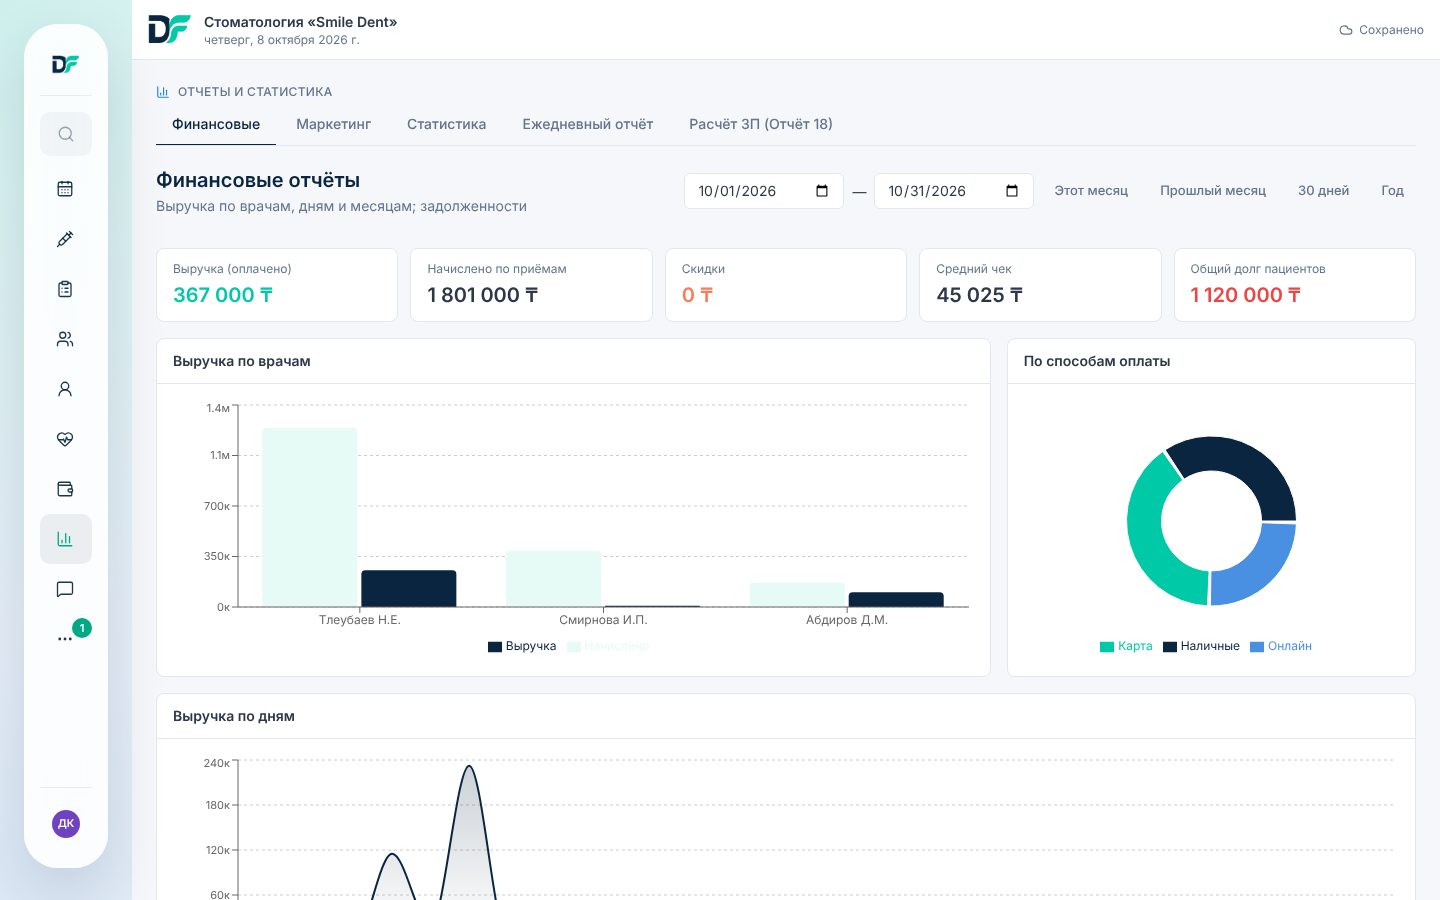The image size is (1440, 900).
Task: Click the syringe treatment icon in sidebar
Action: (66, 239)
